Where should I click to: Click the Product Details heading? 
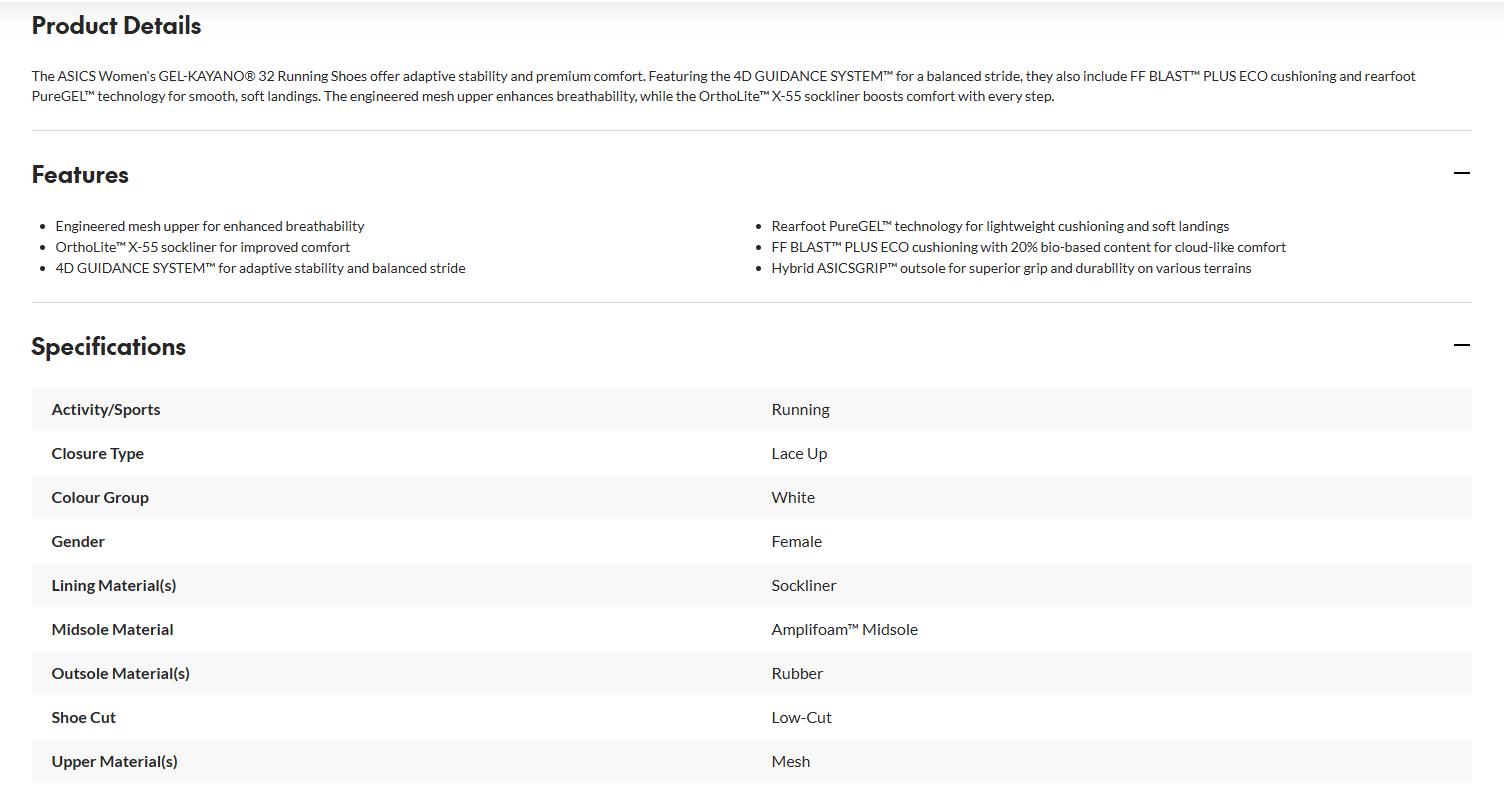pyautogui.click(x=116, y=26)
